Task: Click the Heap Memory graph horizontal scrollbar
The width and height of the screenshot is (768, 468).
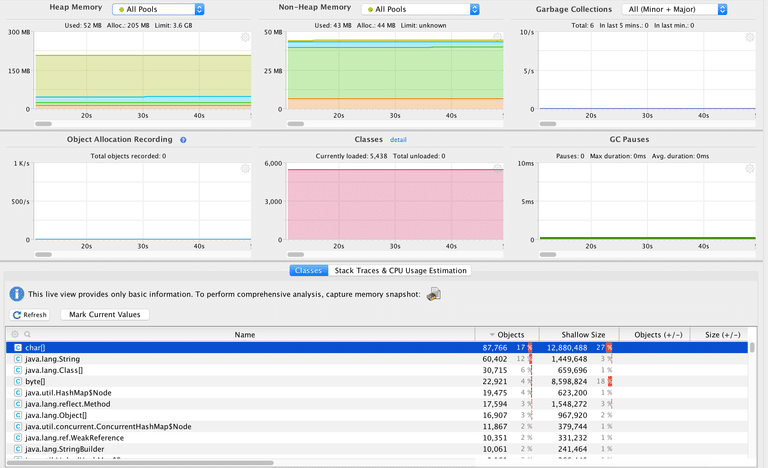Action: [43, 124]
